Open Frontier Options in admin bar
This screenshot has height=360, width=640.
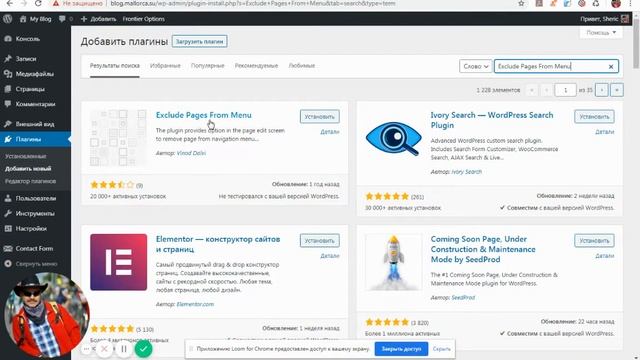(144, 19)
